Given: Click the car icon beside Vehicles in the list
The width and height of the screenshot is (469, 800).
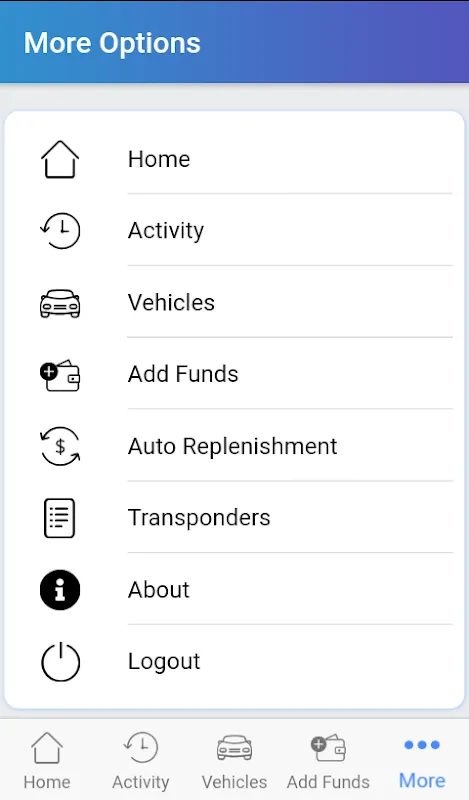Looking at the screenshot, I should pyautogui.click(x=60, y=304).
